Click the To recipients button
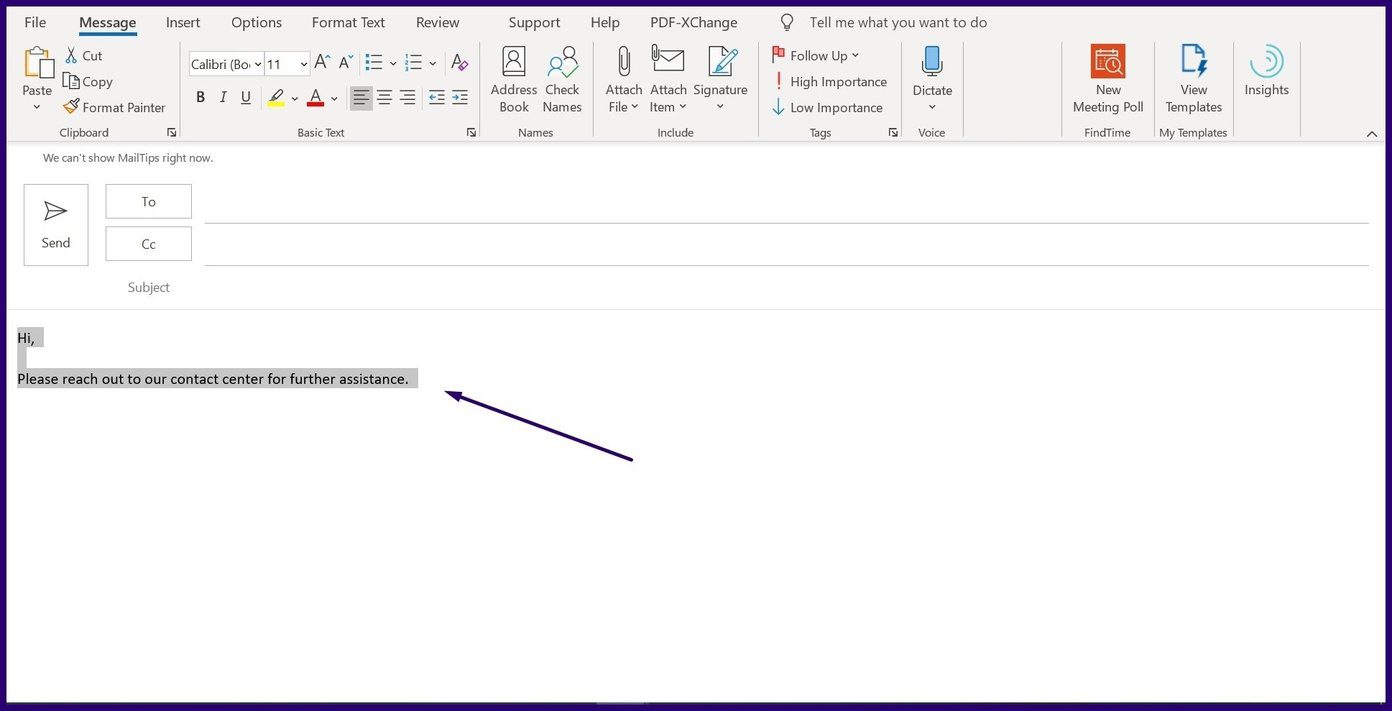Image resolution: width=1392 pixels, height=711 pixels. coord(148,201)
